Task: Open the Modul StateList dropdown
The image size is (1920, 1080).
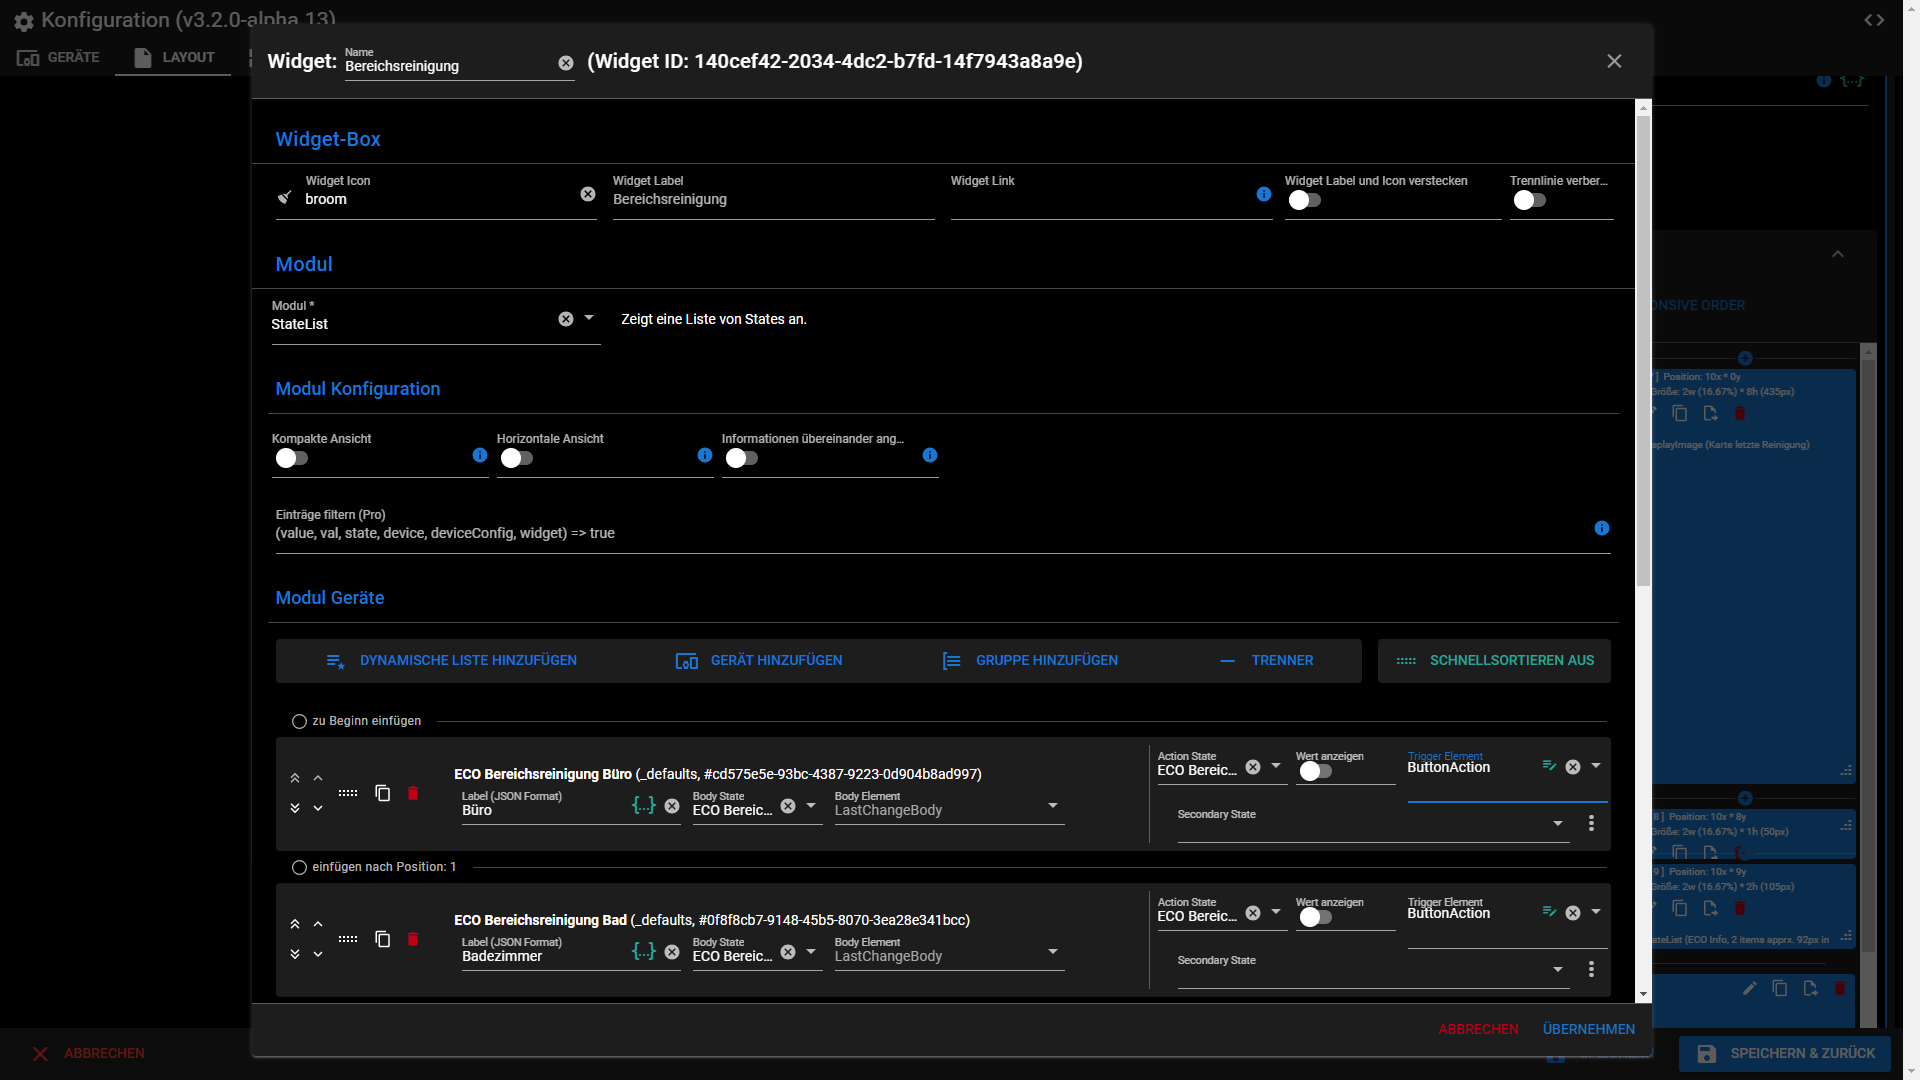Action: (589, 318)
